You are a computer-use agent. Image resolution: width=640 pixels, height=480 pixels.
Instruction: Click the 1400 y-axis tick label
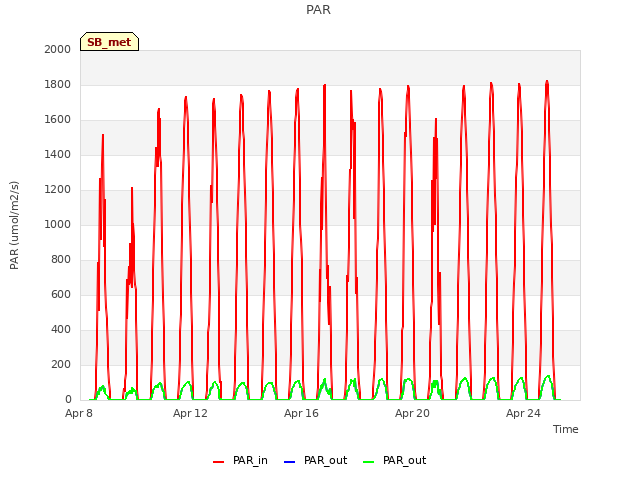pos(58,154)
